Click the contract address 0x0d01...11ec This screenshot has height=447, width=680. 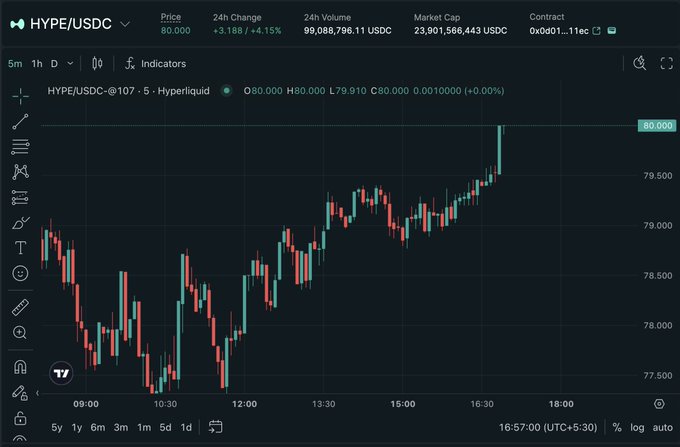[559, 31]
